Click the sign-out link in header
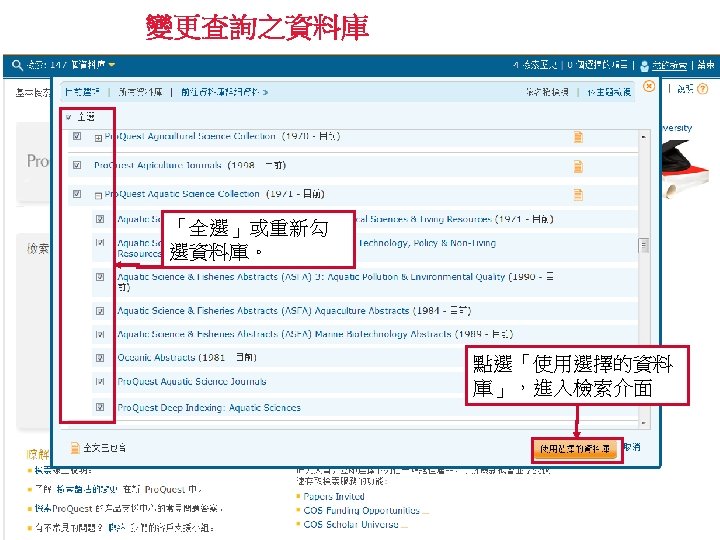The height and width of the screenshot is (540, 720). click(706, 65)
